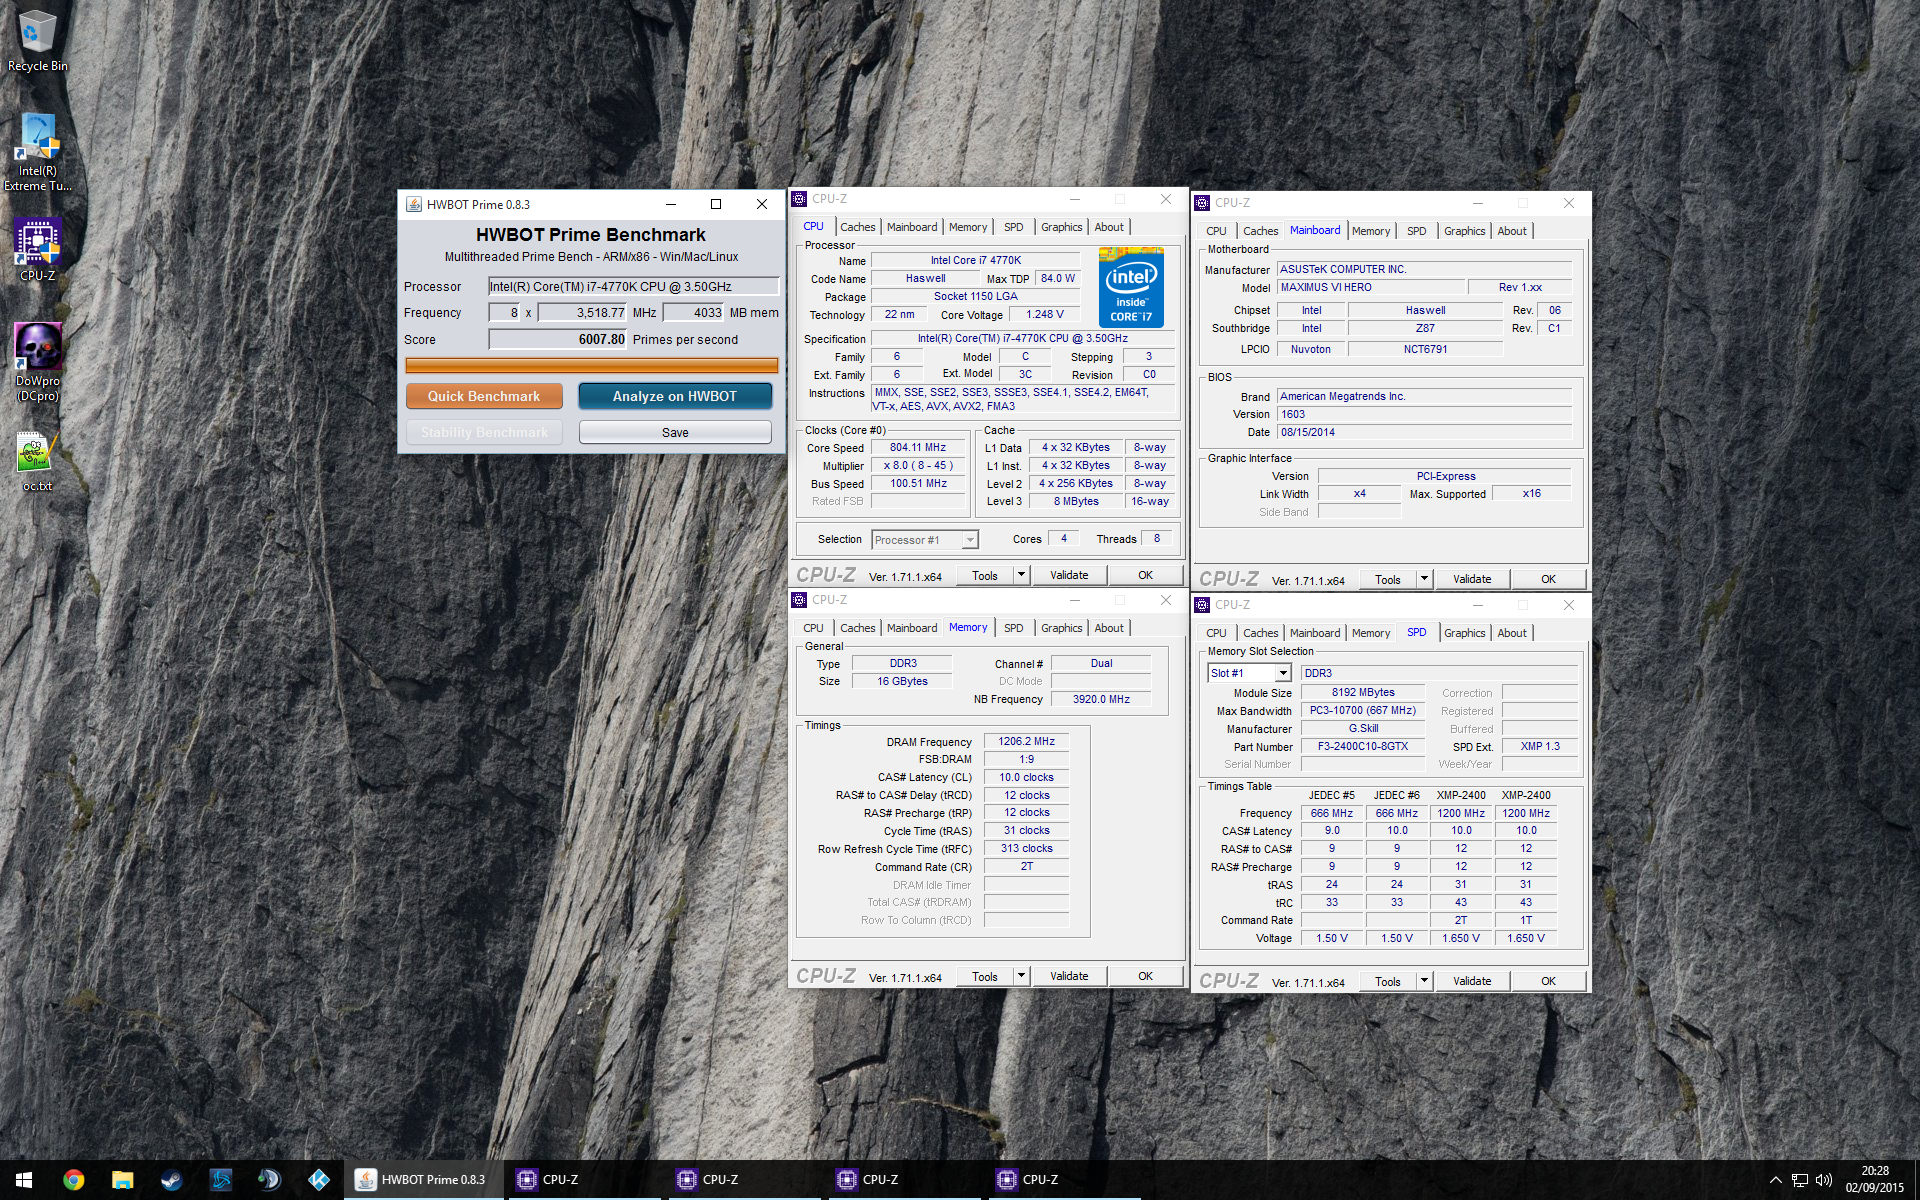1920x1200 pixels.
Task: Switch to the second CPU-Z taskbar button
Action: (x=744, y=1180)
